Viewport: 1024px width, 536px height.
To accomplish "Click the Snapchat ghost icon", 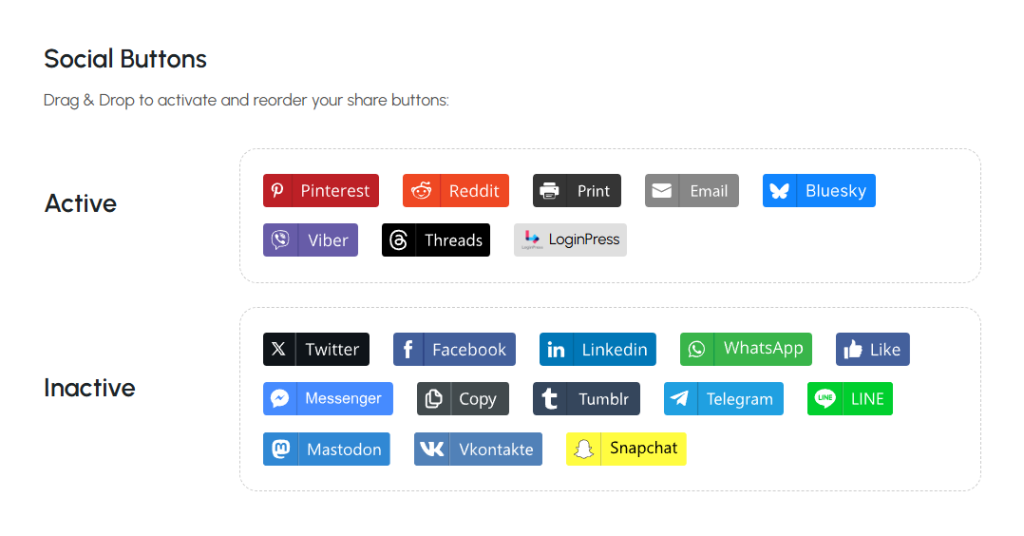I will point(583,449).
